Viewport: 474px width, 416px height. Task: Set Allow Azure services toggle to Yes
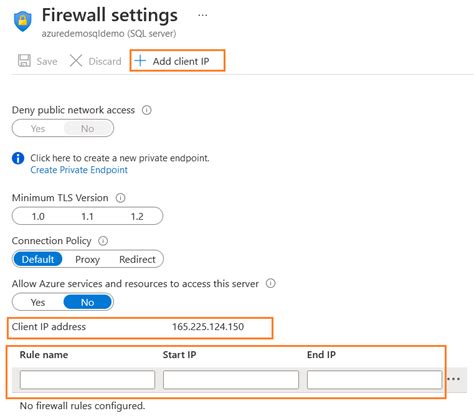pyautogui.click(x=38, y=302)
